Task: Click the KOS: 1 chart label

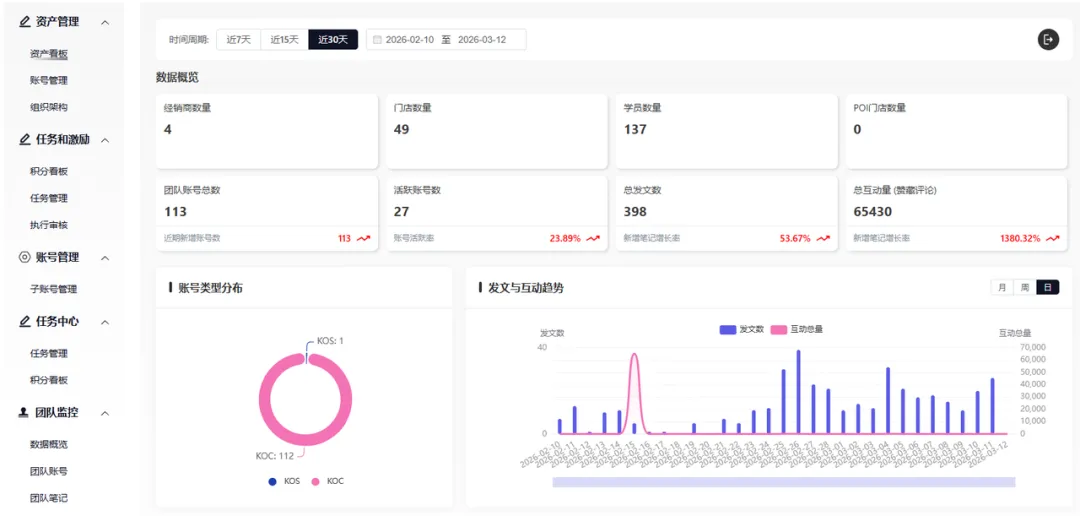Action: [330, 341]
